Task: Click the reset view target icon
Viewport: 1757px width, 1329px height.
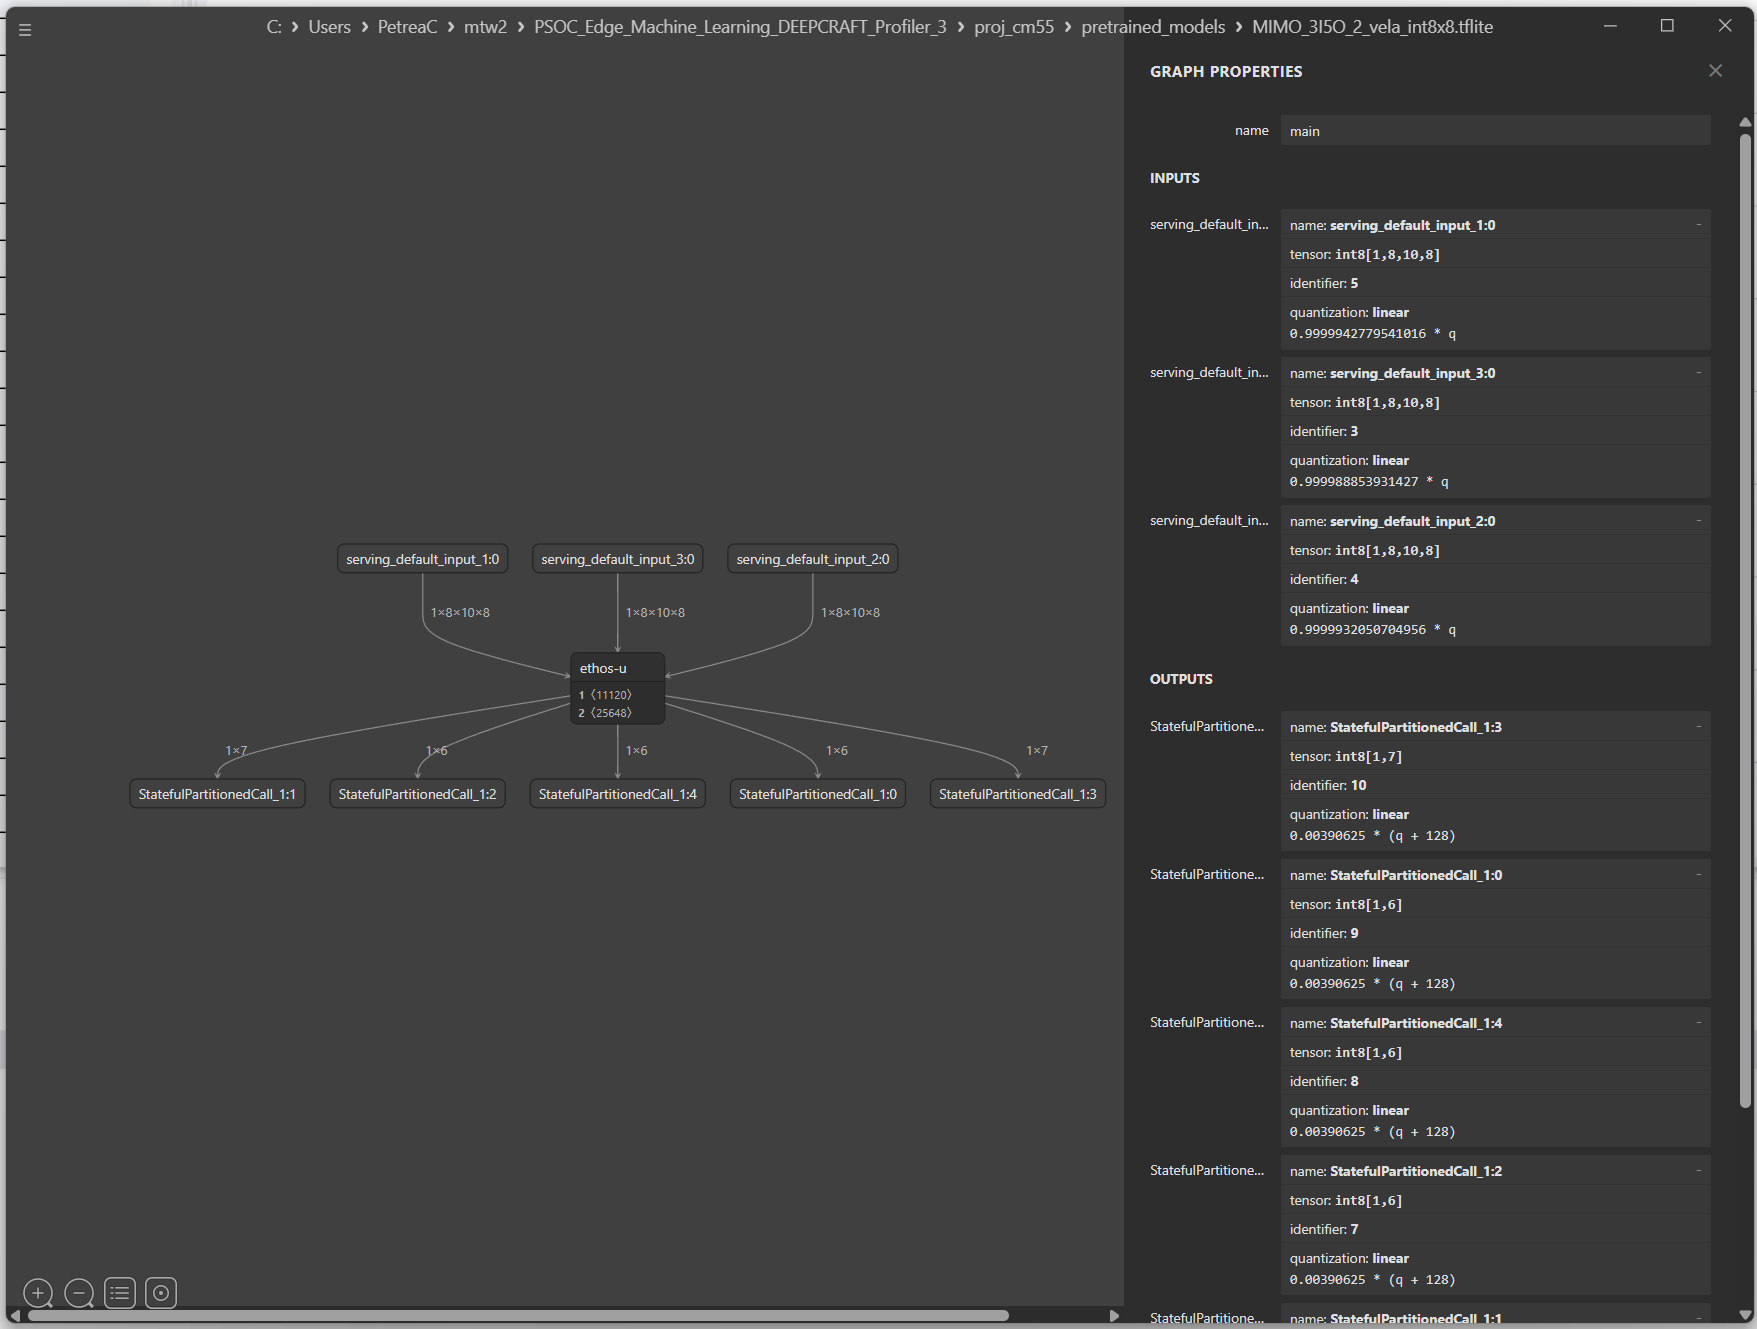Action: tap(161, 1293)
